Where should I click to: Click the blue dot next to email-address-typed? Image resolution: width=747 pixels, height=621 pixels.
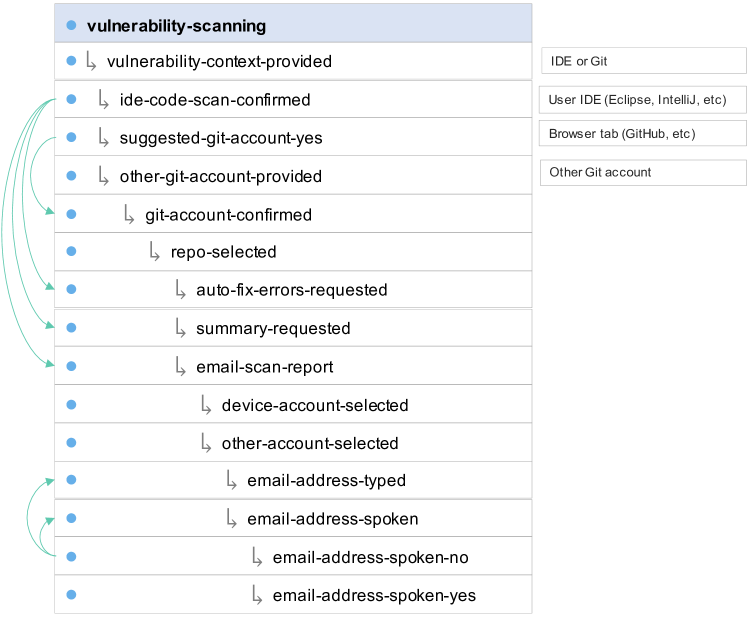click(70, 481)
